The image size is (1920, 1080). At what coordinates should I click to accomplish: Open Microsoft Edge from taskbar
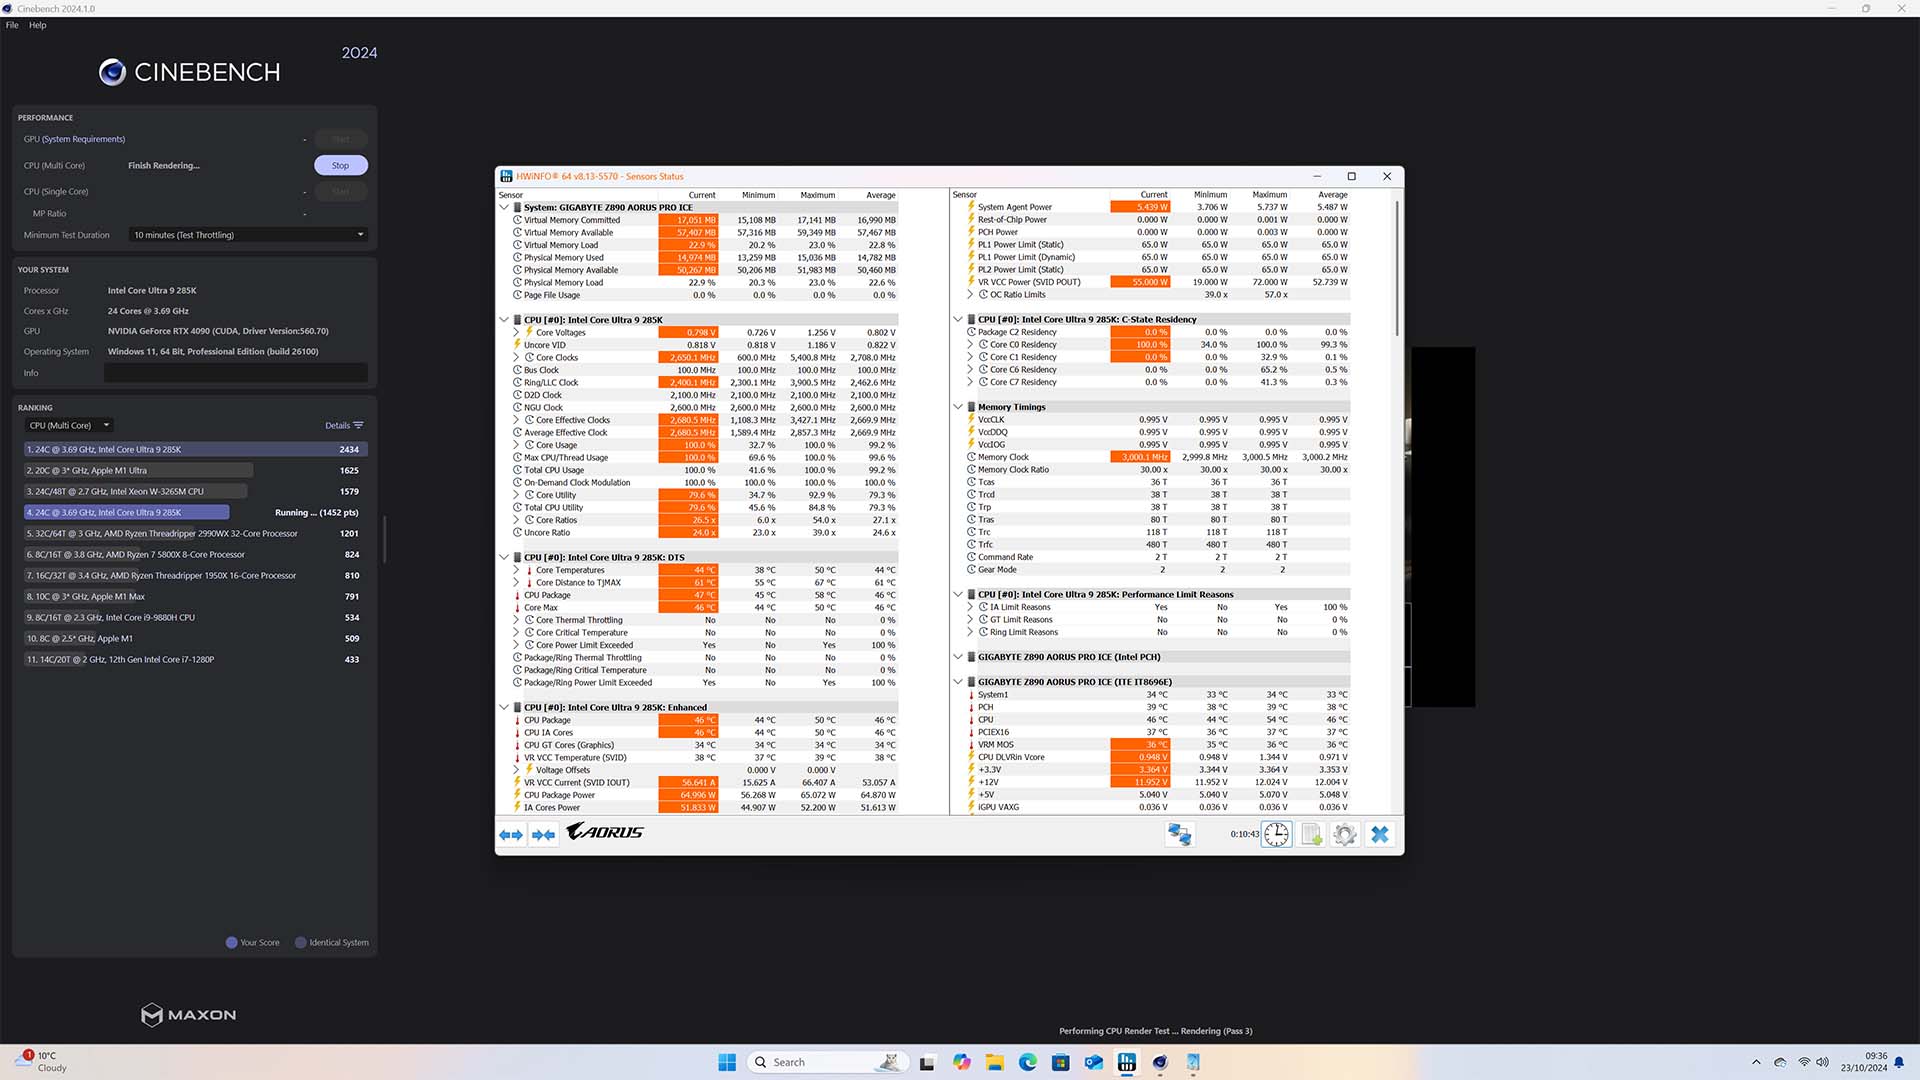(1027, 1062)
